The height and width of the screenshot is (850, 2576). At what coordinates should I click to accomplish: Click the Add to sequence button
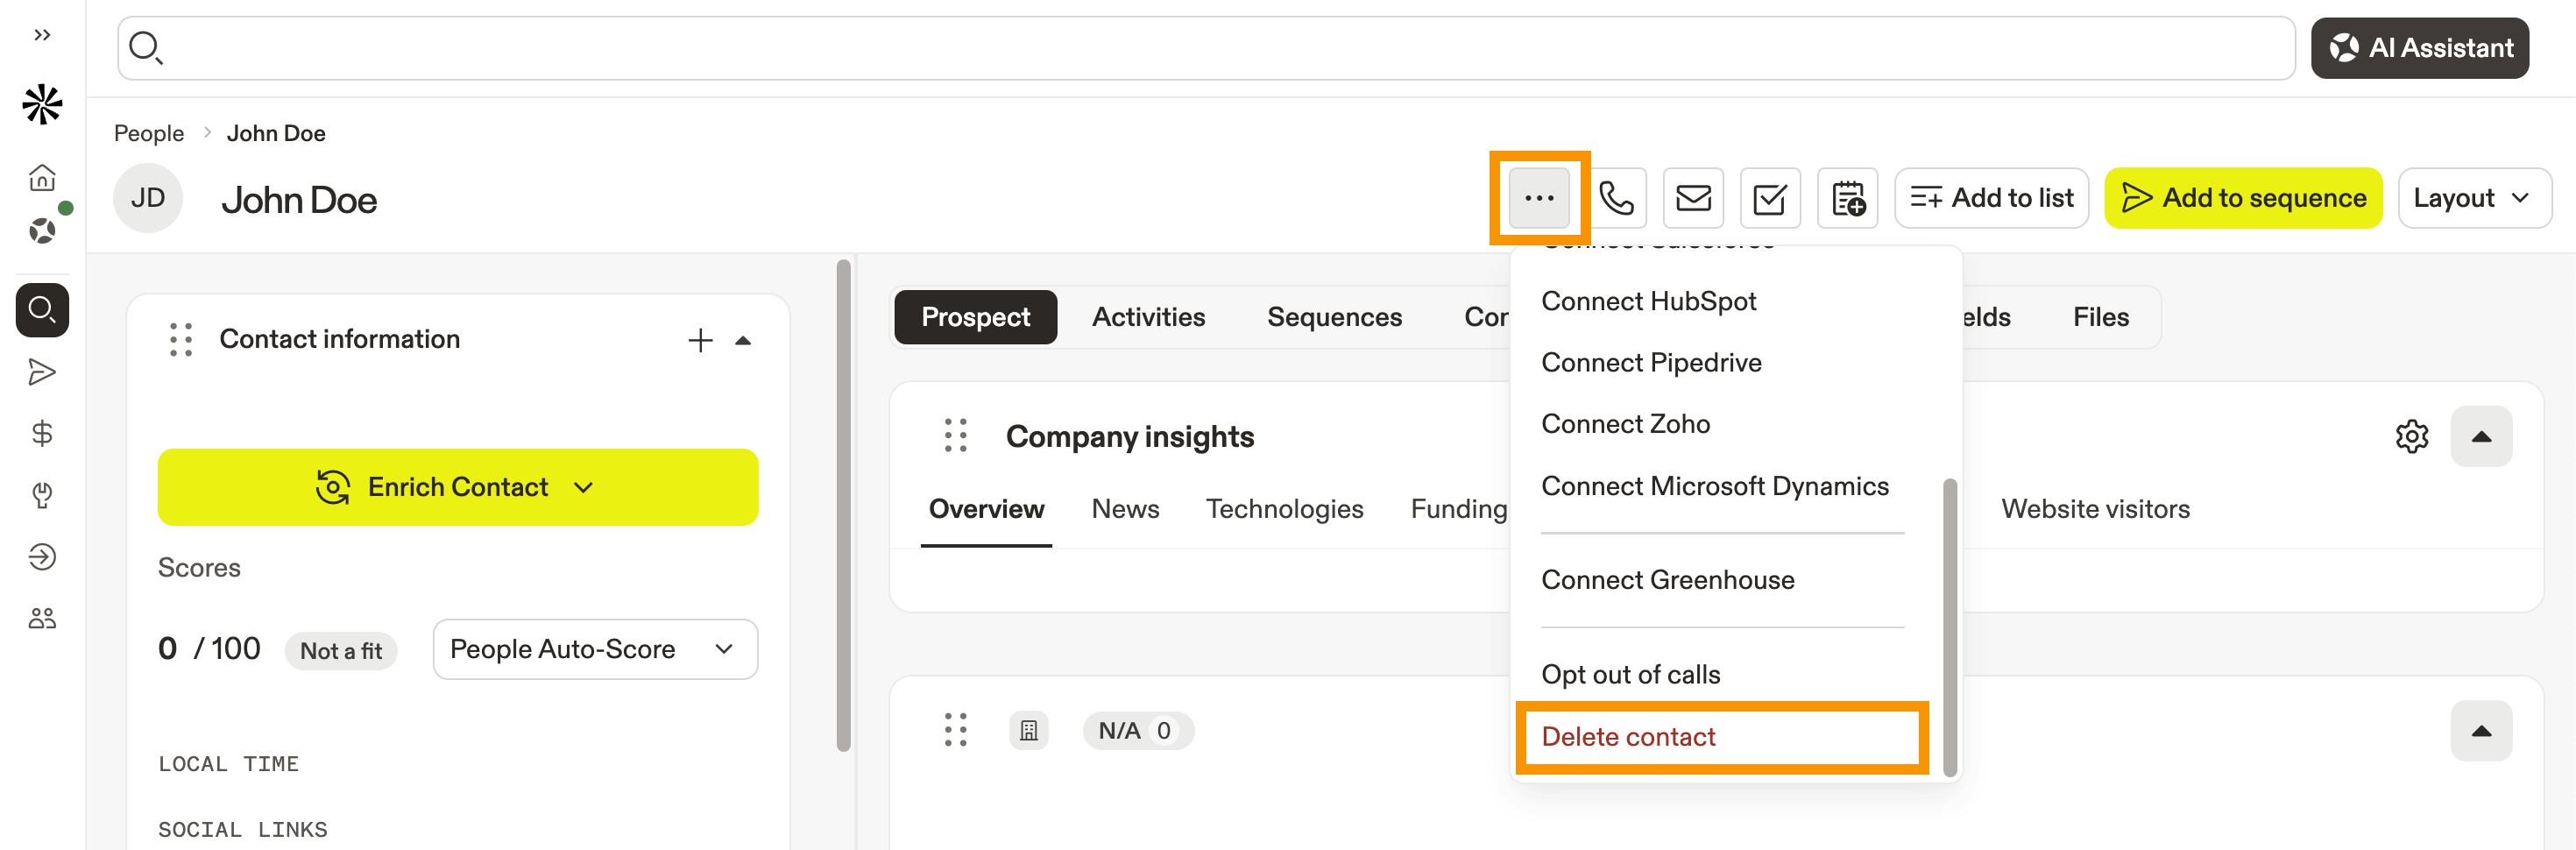click(x=2243, y=198)
